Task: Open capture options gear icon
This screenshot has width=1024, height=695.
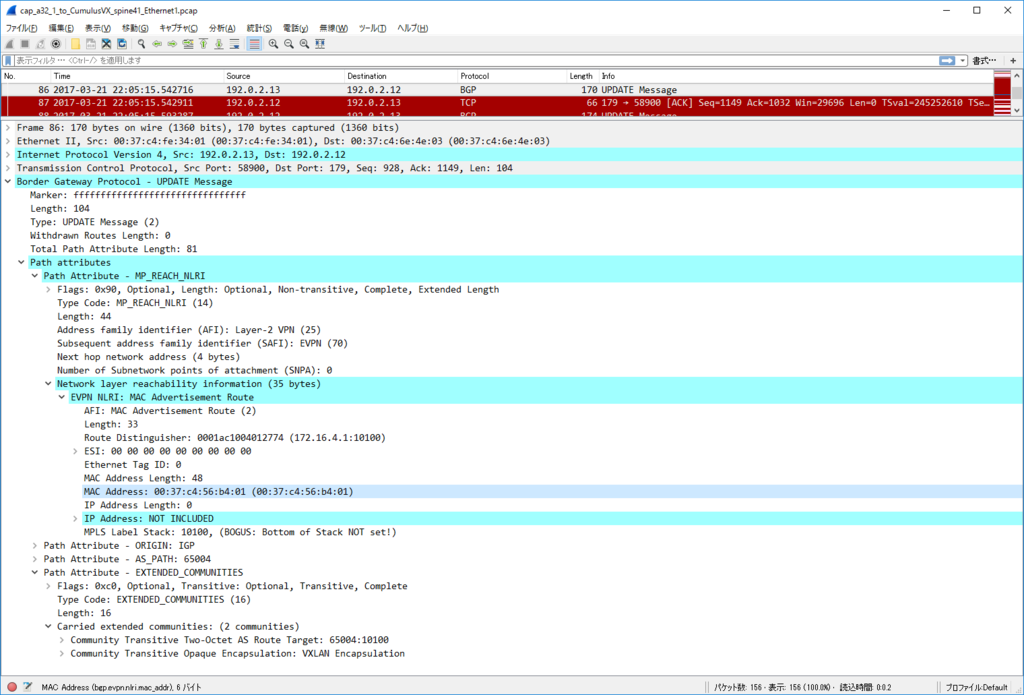Action: 56,44
